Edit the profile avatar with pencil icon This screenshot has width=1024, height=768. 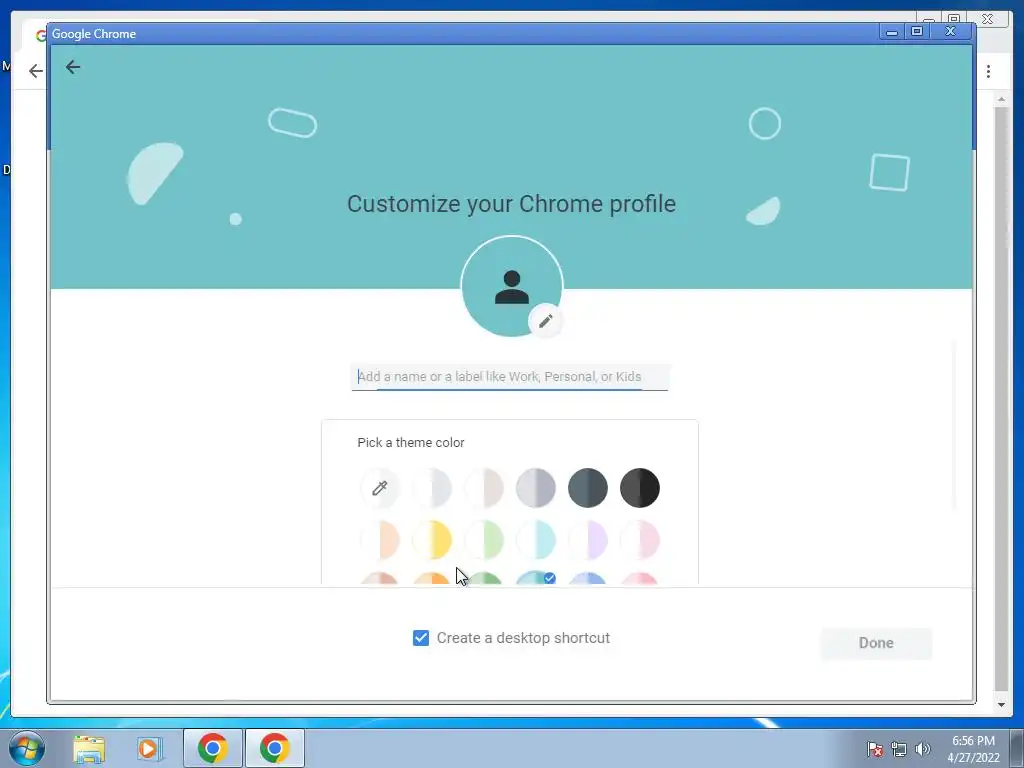point(545,321)
